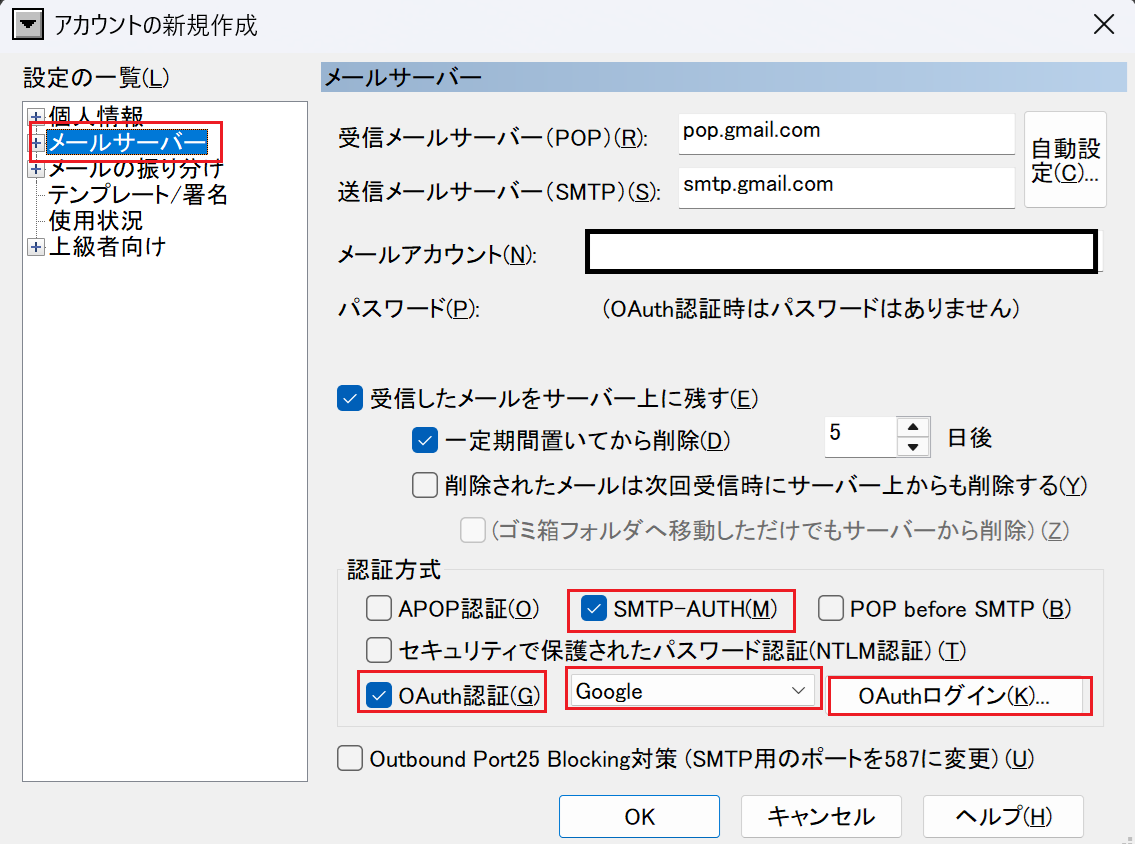Expand the 個人情報 tree node
This screenshot has width=1135, height=844.
coord(36,118)
